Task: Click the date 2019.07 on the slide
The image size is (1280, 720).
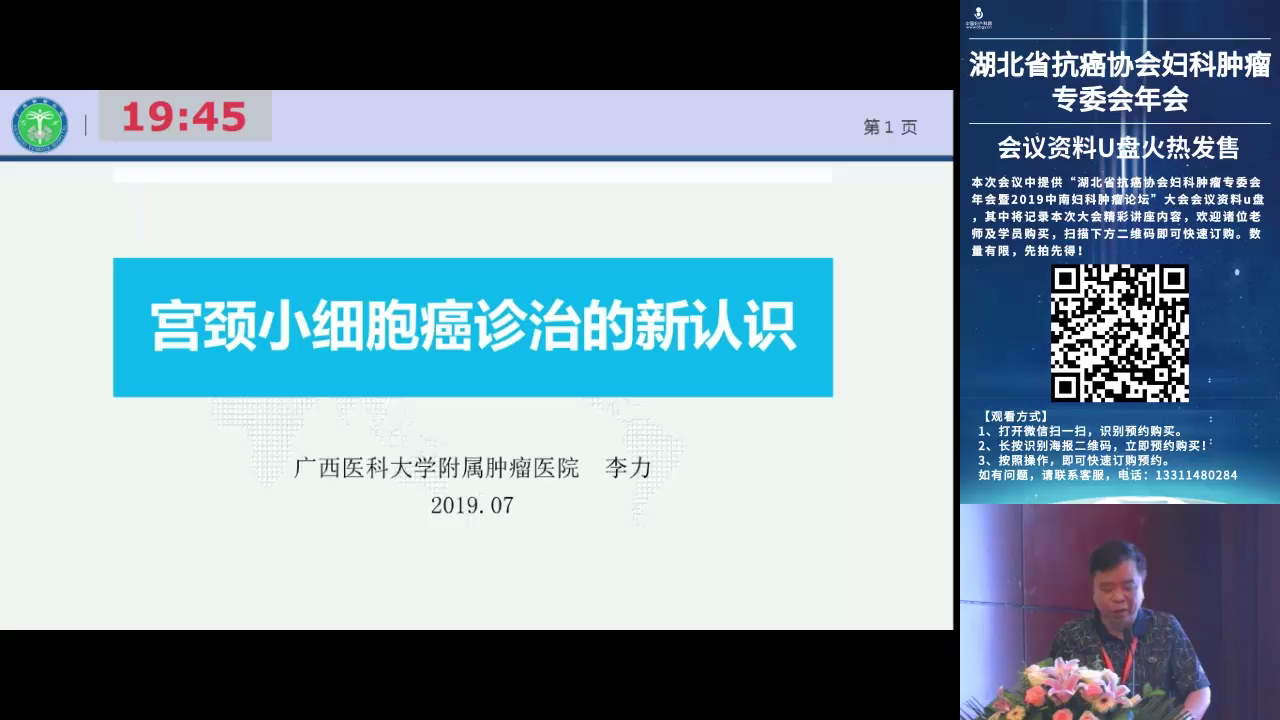Action: (x=471, y=506)
